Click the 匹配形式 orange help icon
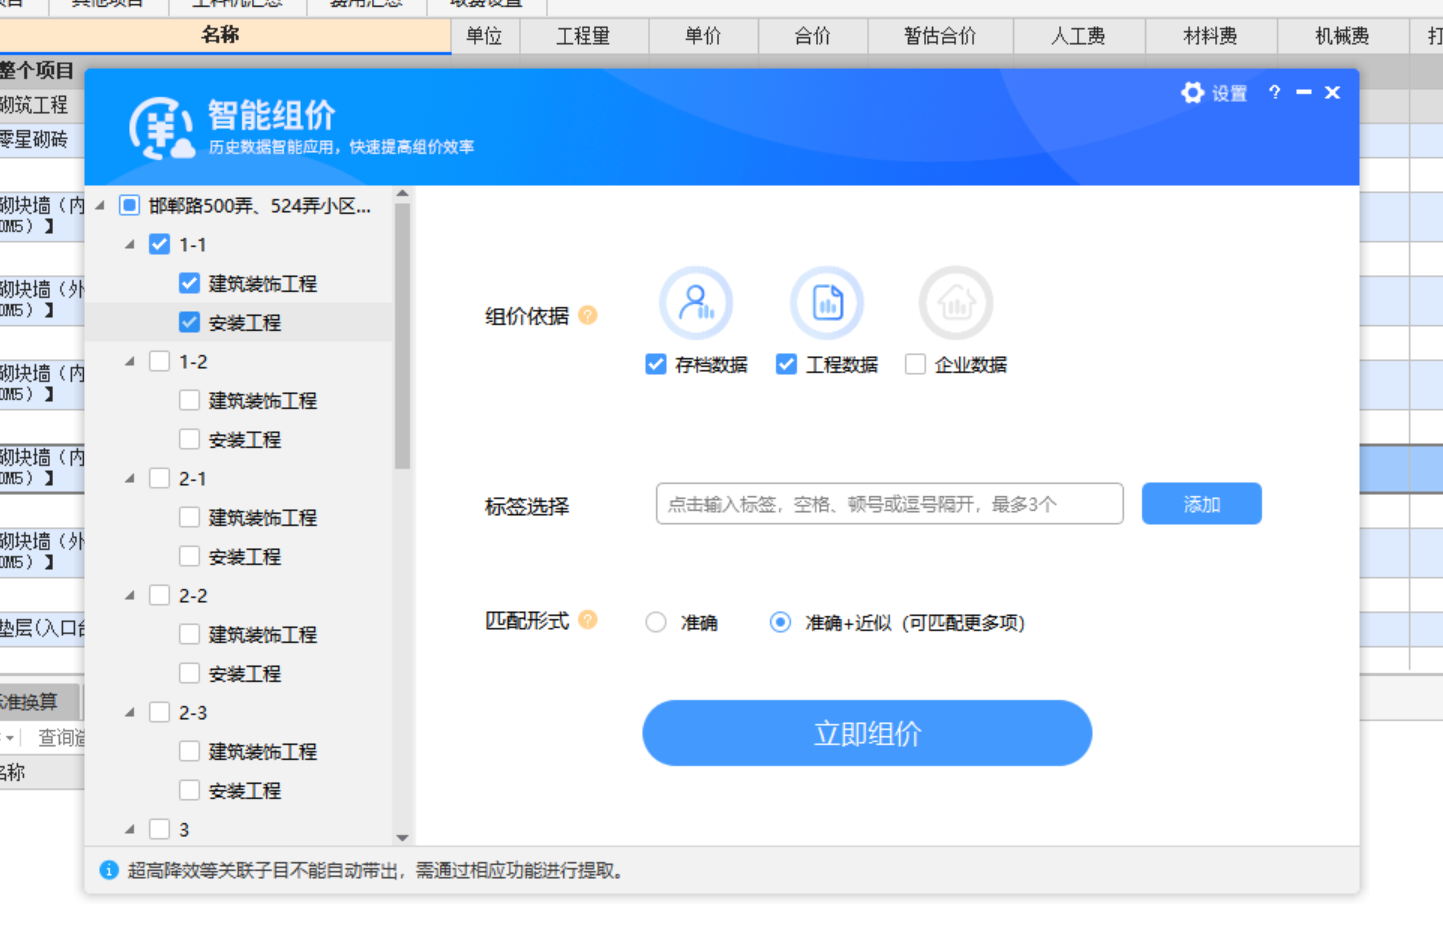 click(588, 620)
